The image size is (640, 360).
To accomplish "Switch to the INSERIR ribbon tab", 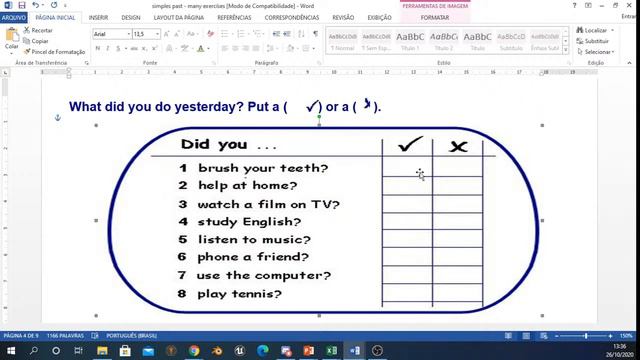I will tap(98, 18).
